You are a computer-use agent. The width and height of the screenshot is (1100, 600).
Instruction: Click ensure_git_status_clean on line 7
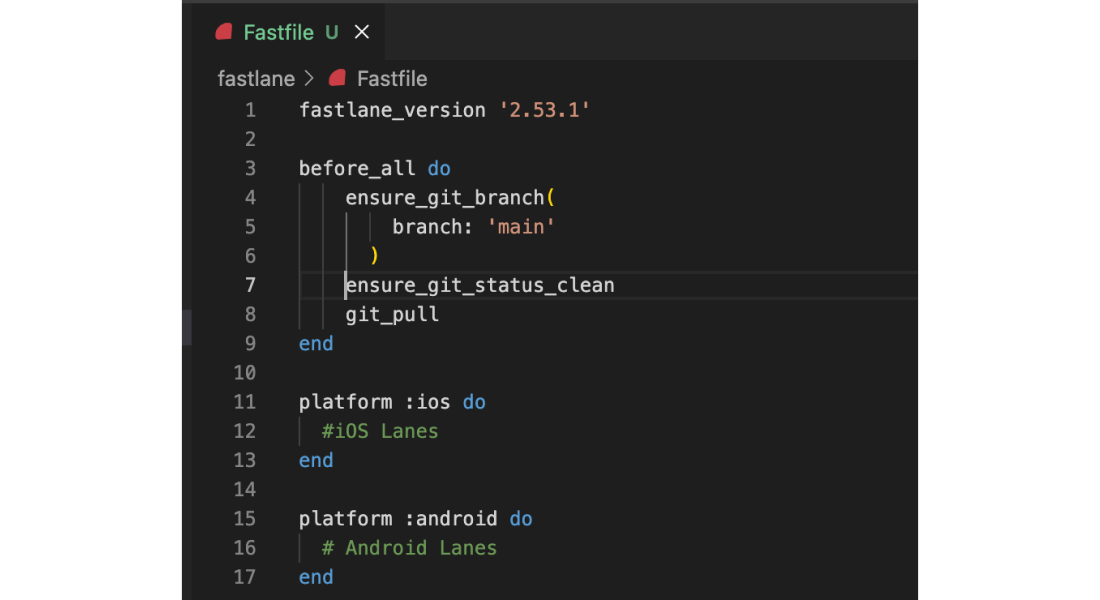point(480,285)
